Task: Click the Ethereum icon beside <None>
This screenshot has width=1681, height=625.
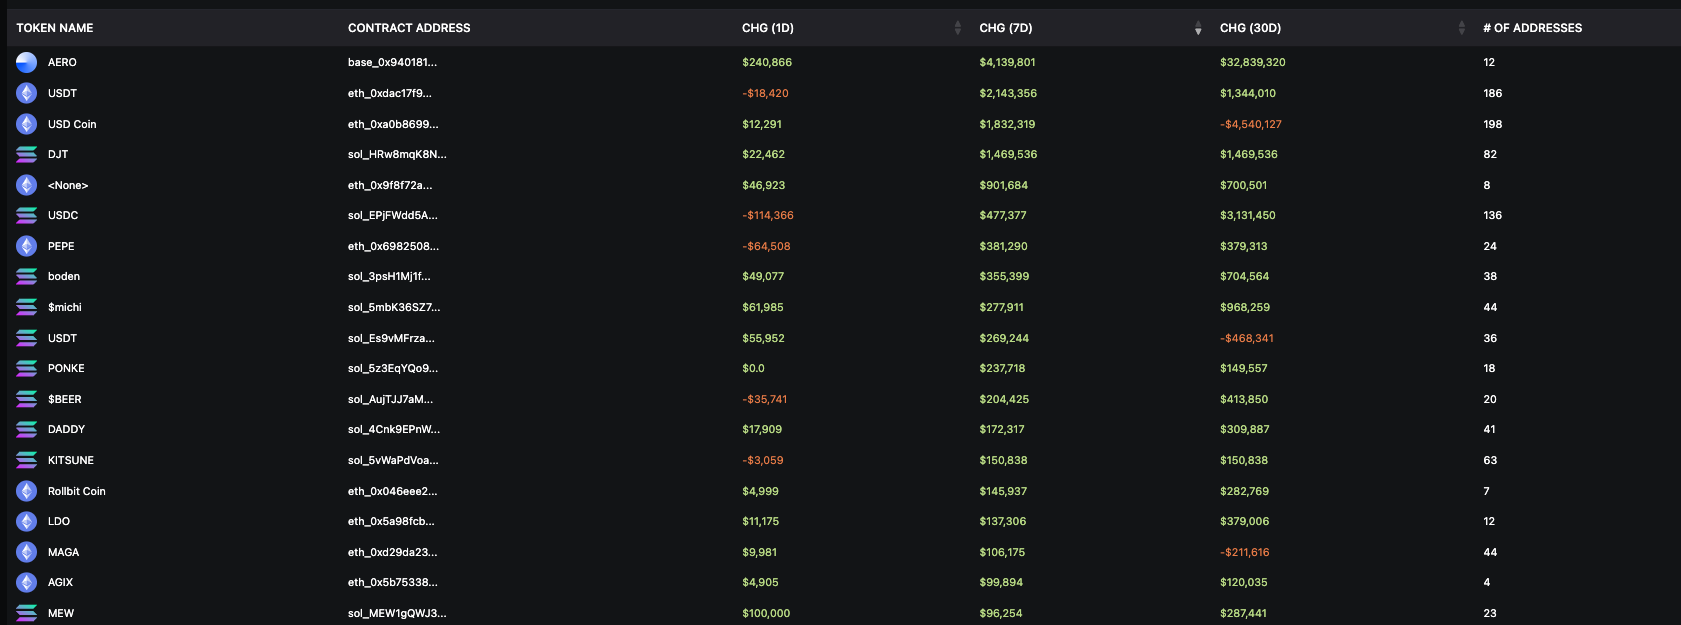Action: point(27,185)
